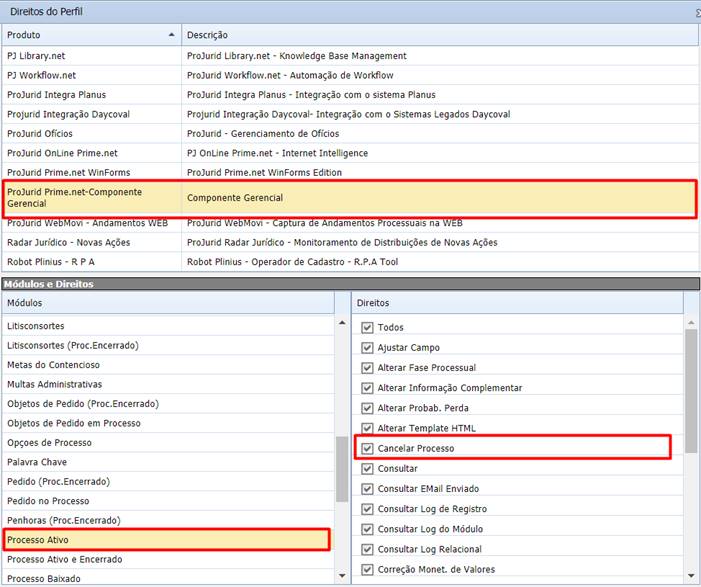701x587 pixels.
Task: Toggle Alterar Informação Complementar checkbox
Action: click(x=367, y=388)
